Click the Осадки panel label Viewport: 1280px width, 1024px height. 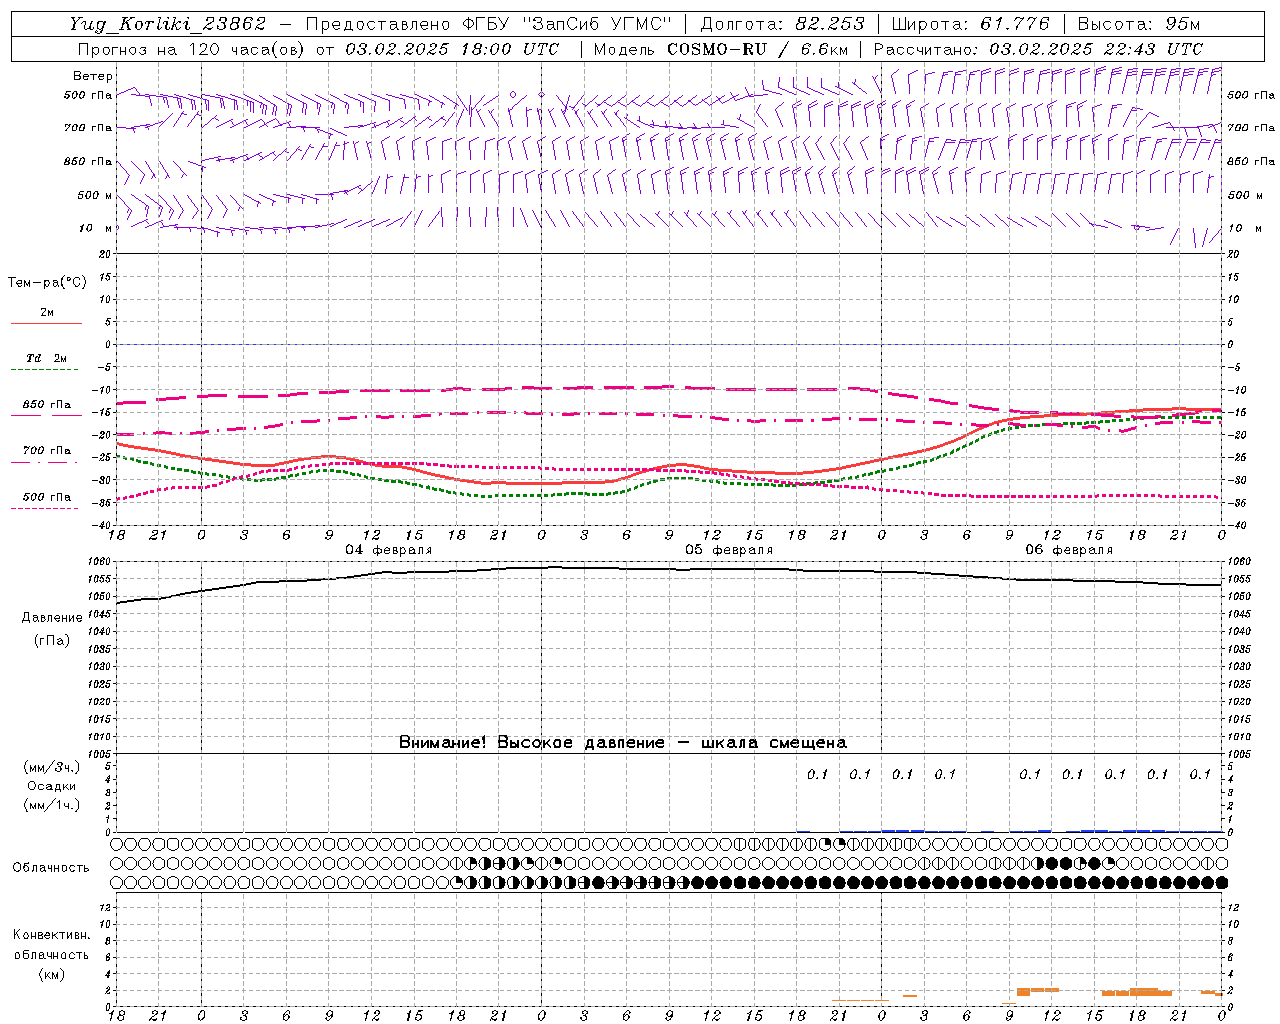pyautogui.click(x=51, y=786)
